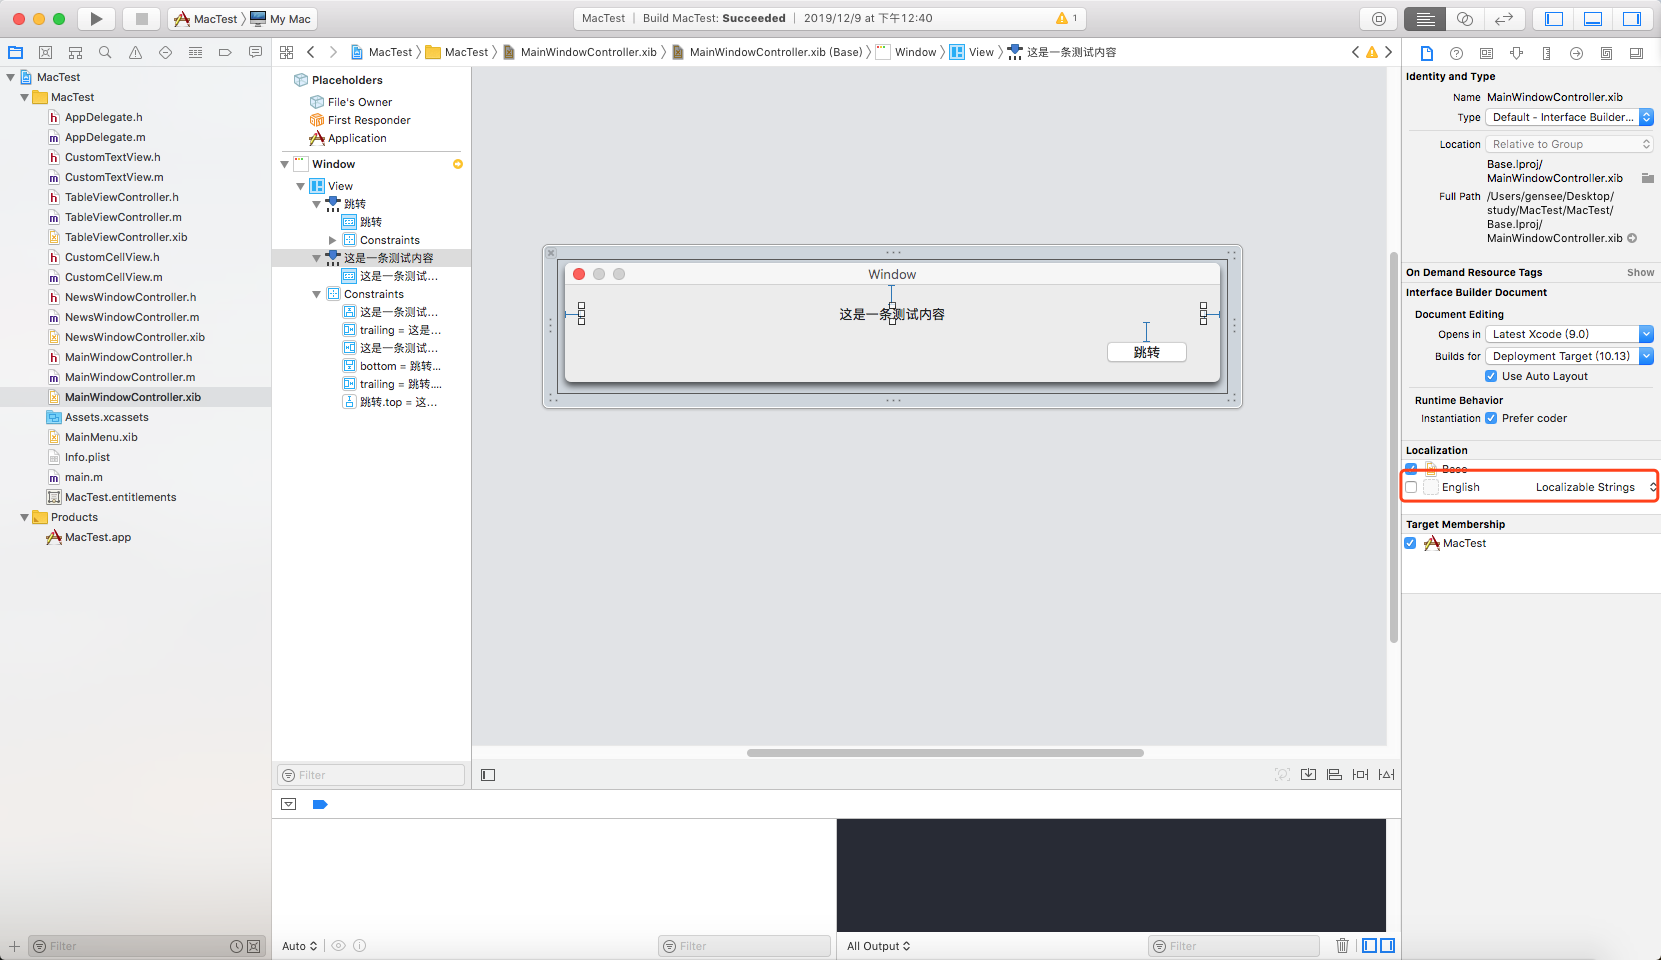Open the Debug navigator tab

click(195, 52)
